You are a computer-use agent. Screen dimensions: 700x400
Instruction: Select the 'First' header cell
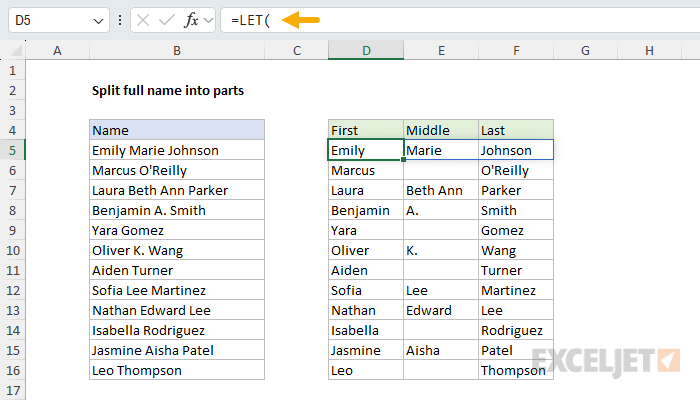[366, 130]
